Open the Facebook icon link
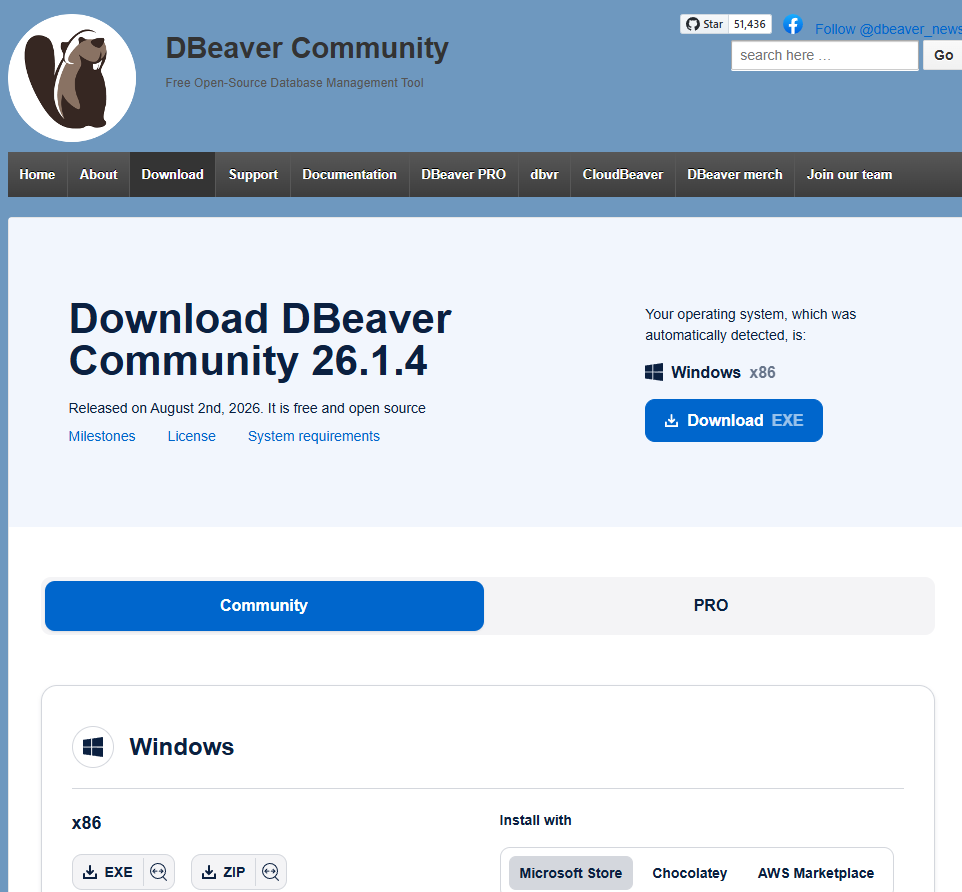962x892 pixels. tap(793, 25)
